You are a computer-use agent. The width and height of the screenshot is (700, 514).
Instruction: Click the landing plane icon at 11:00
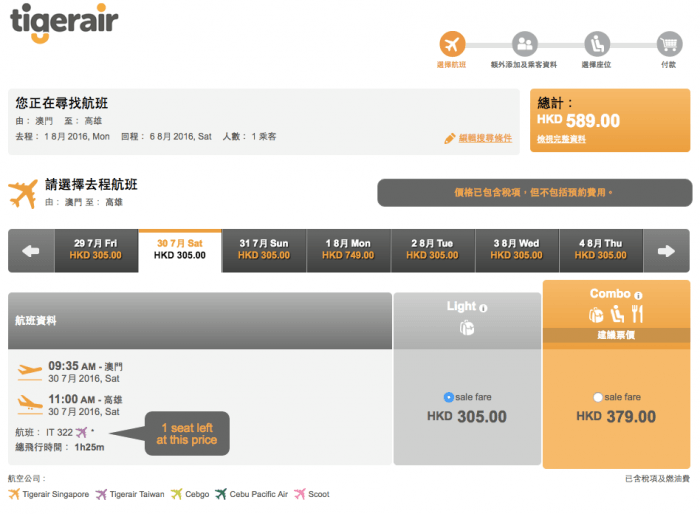point(29,405)
